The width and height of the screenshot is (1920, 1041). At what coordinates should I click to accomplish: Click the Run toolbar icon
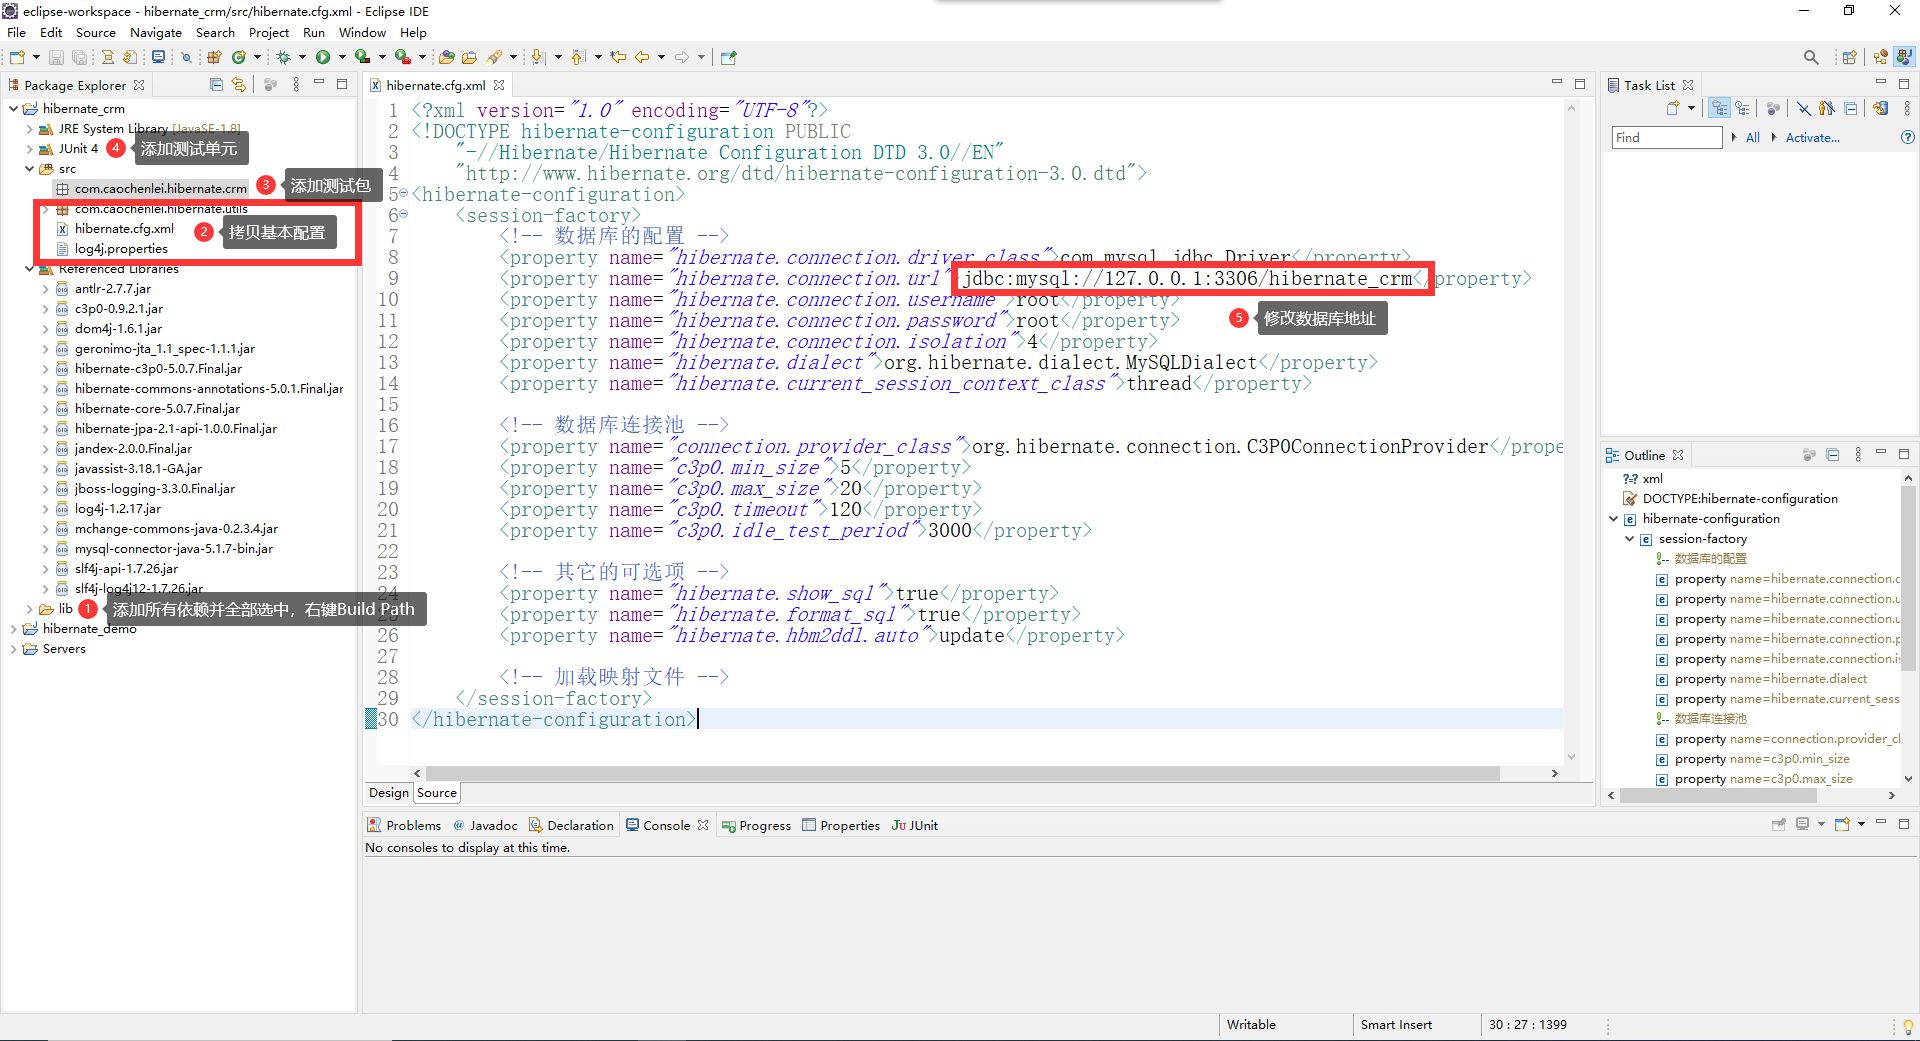(x=322, y=57)
